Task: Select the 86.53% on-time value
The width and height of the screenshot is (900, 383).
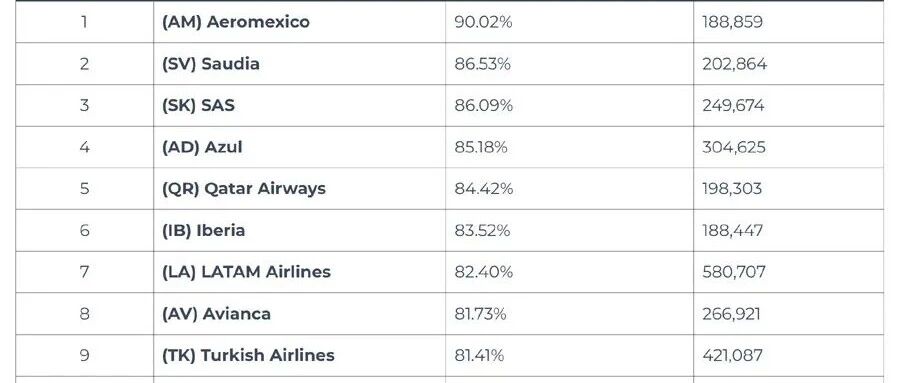Action: click(482, 64)
